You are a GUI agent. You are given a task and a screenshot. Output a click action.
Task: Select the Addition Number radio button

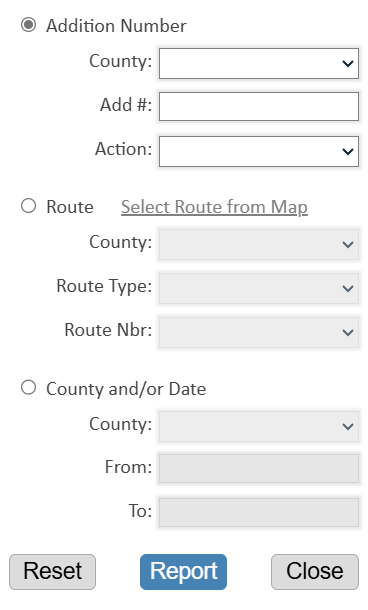(x=28, y=25)
